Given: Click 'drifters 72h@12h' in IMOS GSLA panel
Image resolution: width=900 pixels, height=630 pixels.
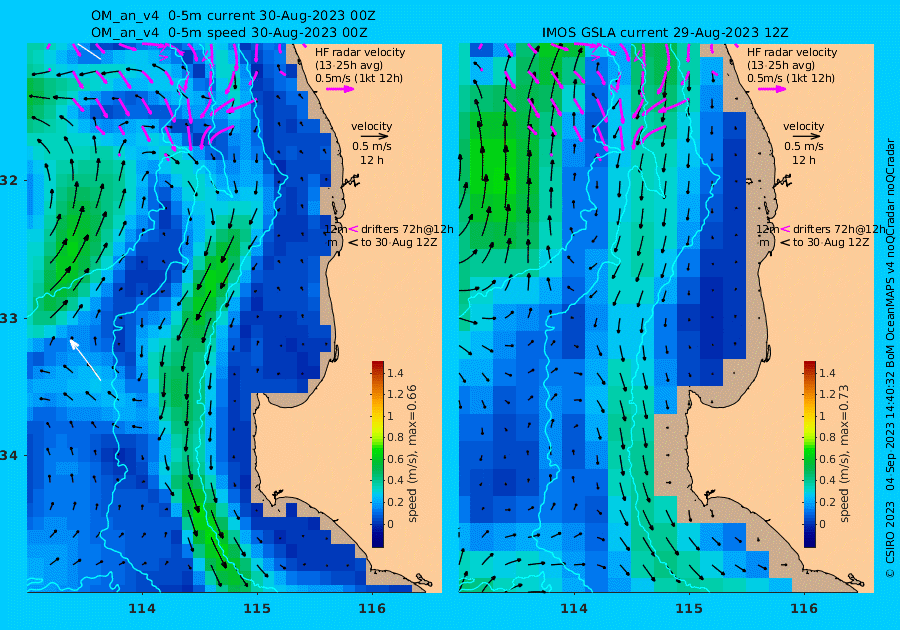Looking at the screenshot, I should tap(839, 229).
